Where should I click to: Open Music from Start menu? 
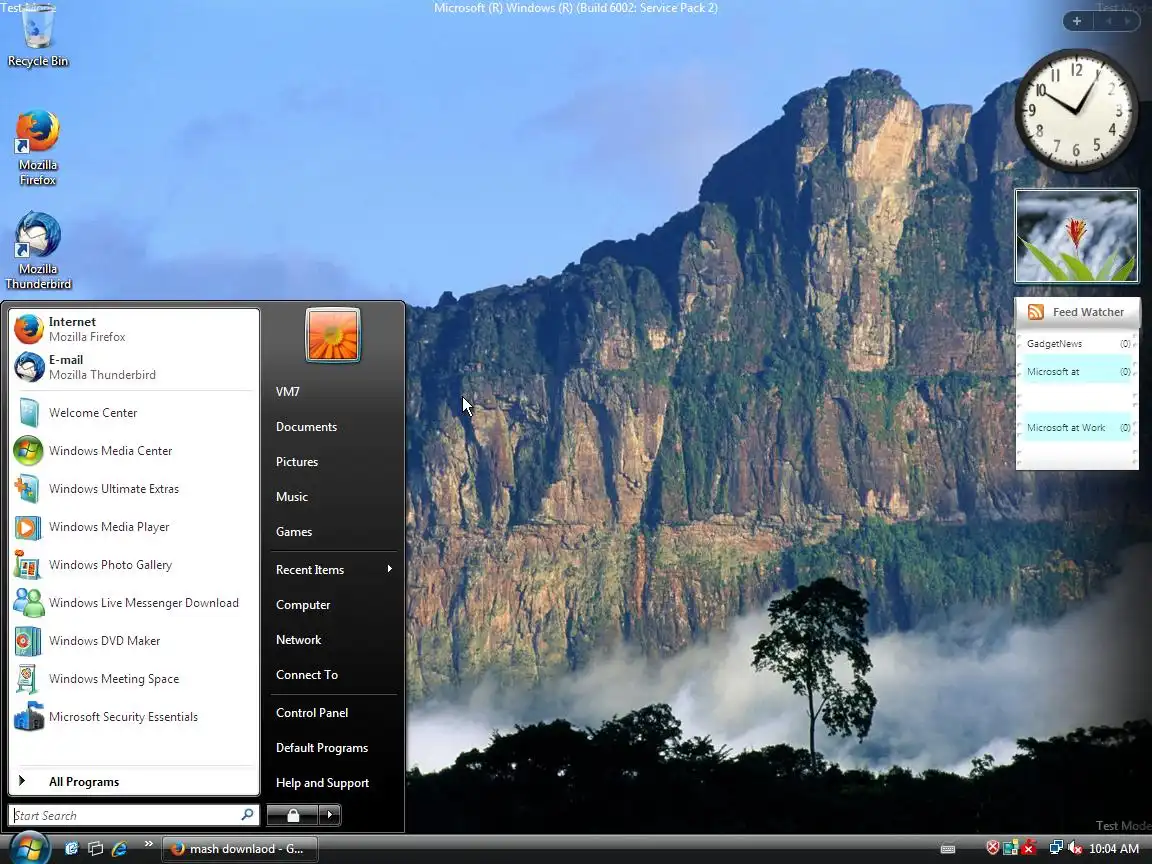333,497
